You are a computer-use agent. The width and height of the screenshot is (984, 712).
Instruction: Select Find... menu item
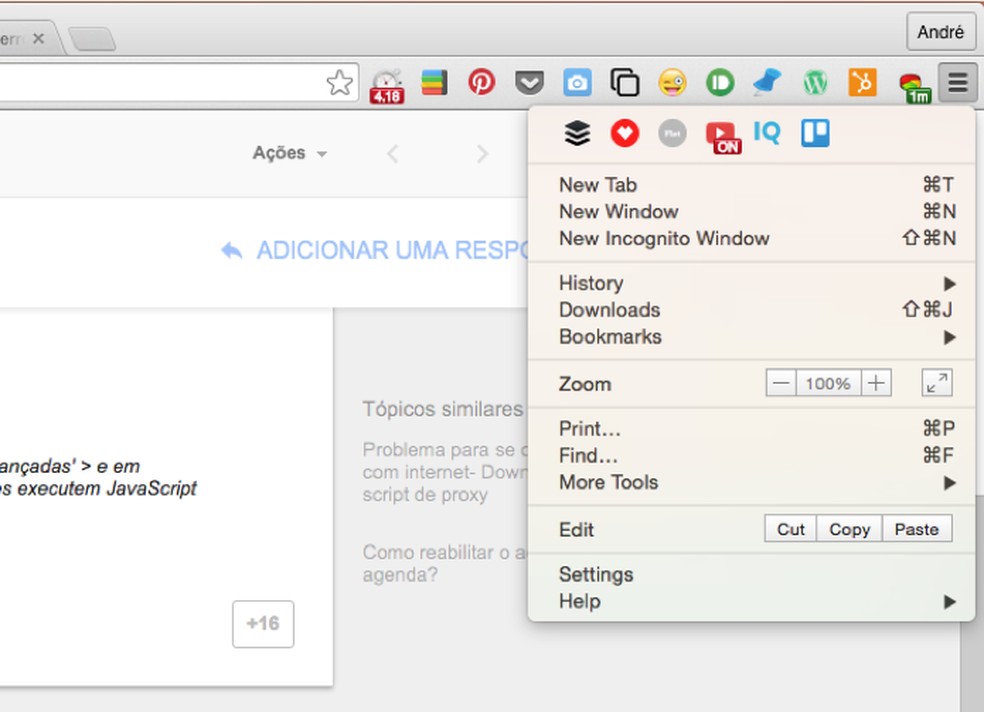pyautogui.click(x=752, y=455)
